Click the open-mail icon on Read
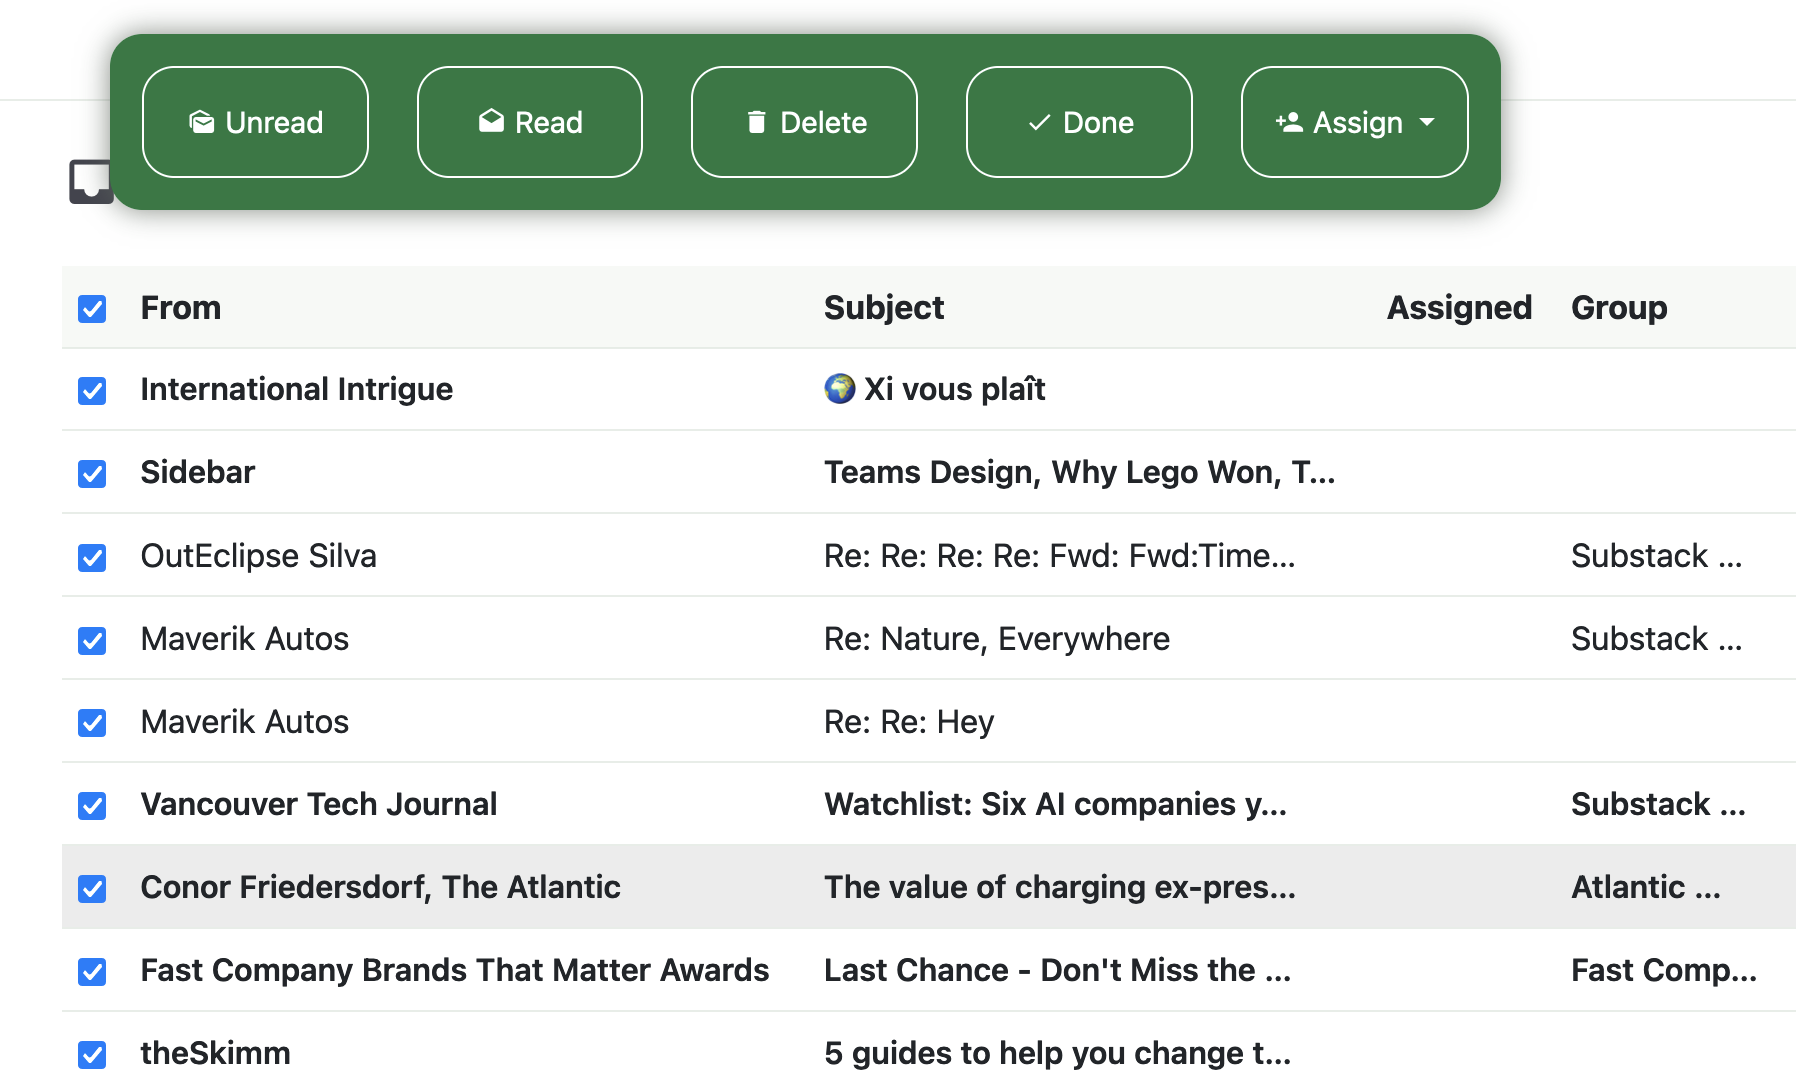Viewport: 1796px width, 1090px height. point(490,122)
